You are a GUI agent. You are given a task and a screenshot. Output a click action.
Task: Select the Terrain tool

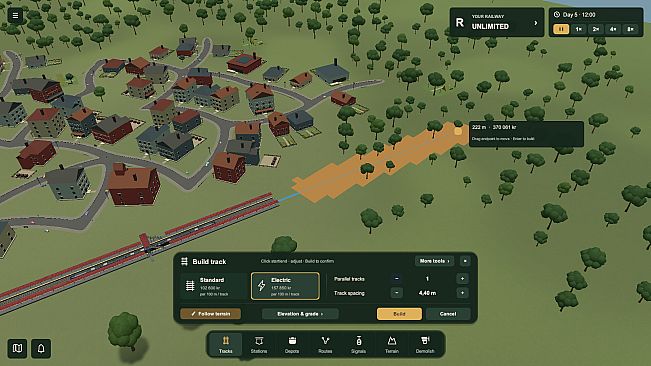[392, 344]
